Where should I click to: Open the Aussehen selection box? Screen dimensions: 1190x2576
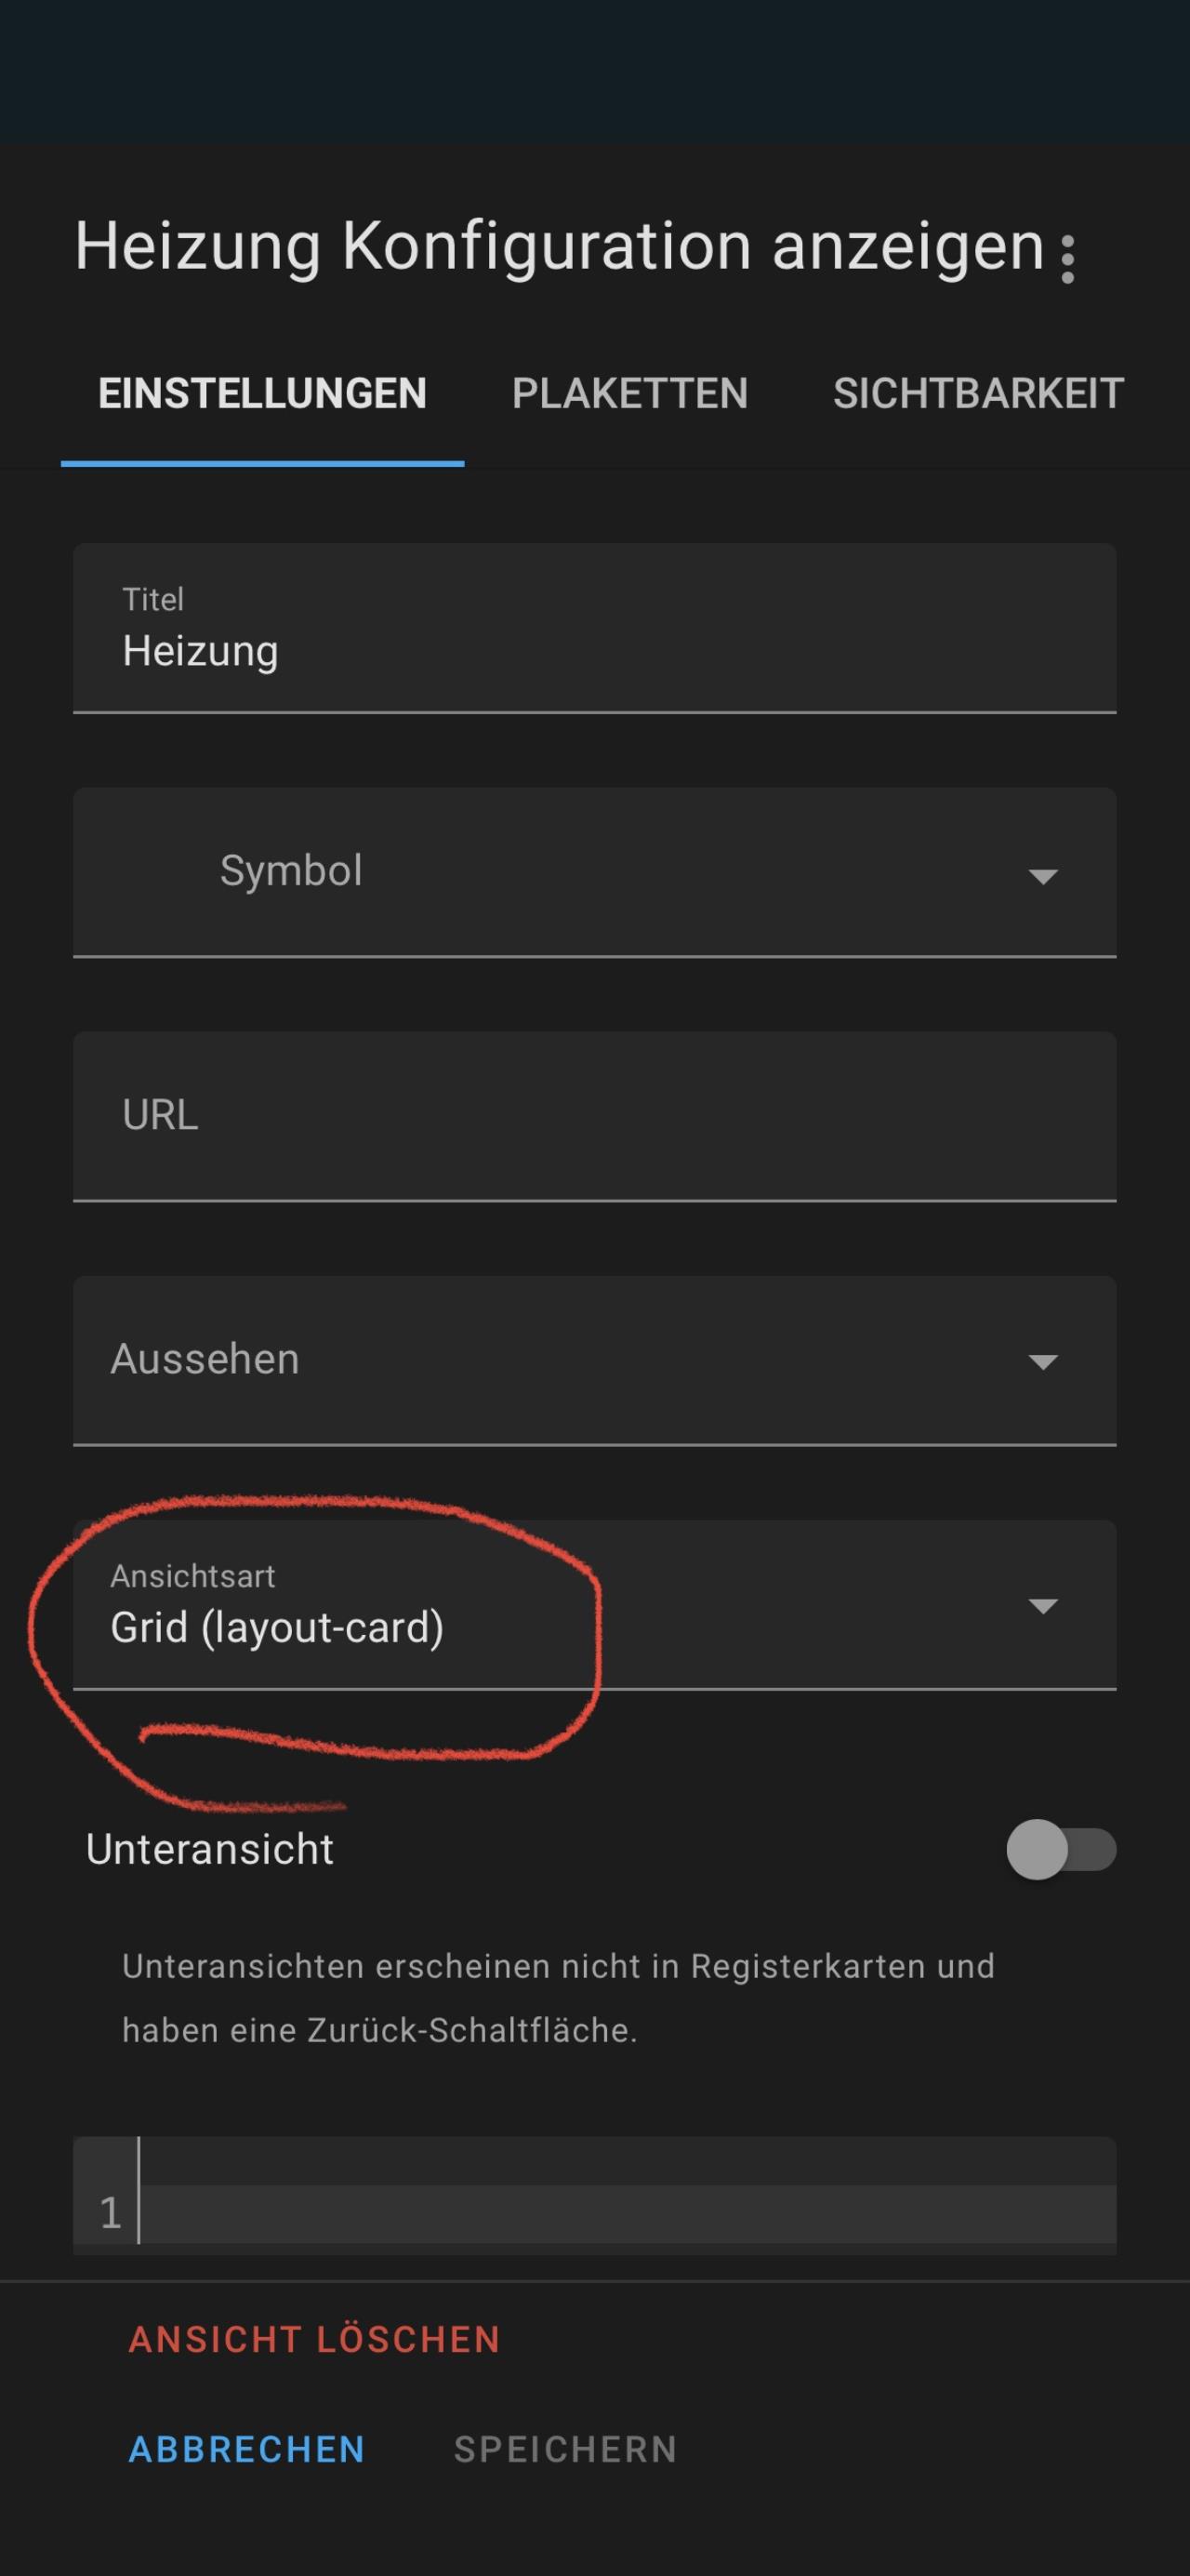click(594, 1360)
